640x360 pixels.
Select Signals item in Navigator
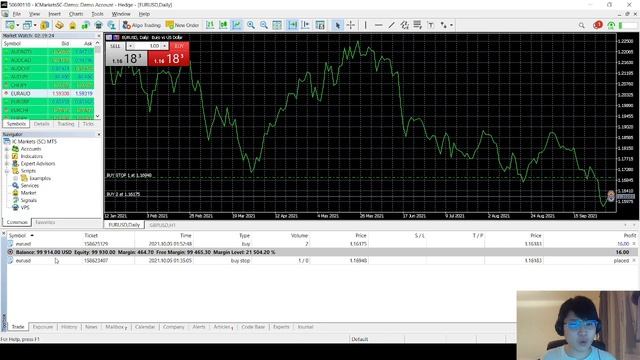point(29,200)
